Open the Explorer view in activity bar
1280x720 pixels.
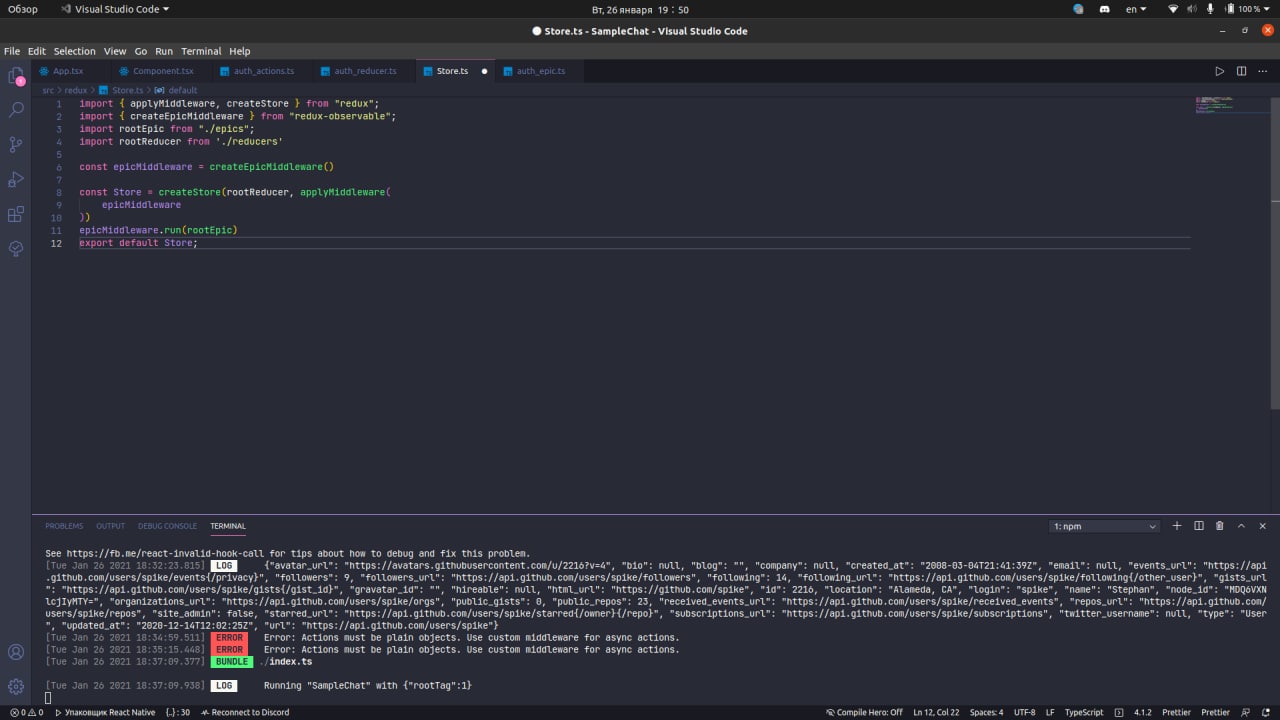point(16,76)
